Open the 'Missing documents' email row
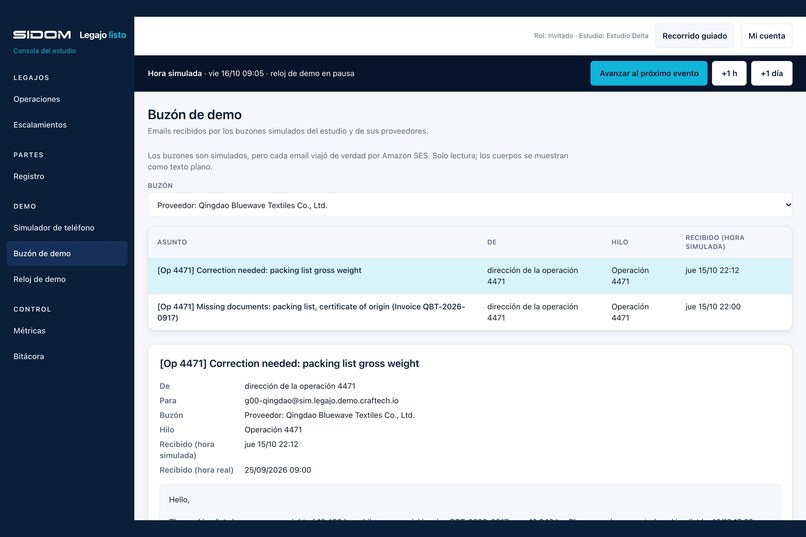This screenshot has width=806, height=537. (470, 312)
